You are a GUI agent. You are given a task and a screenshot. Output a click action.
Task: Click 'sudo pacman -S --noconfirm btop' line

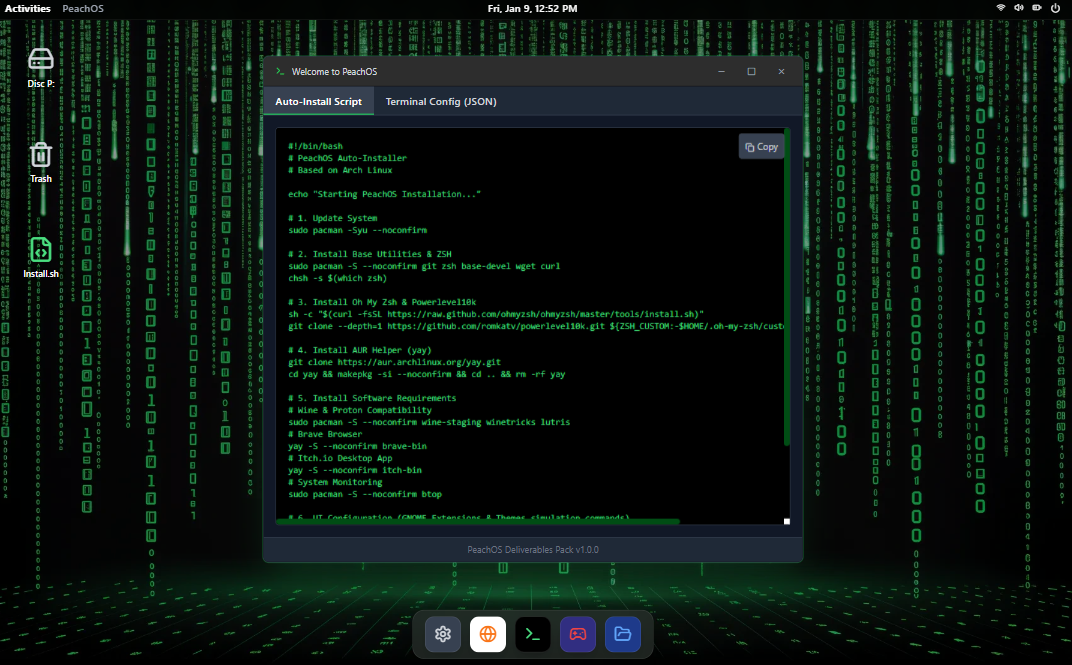point(365,494)
